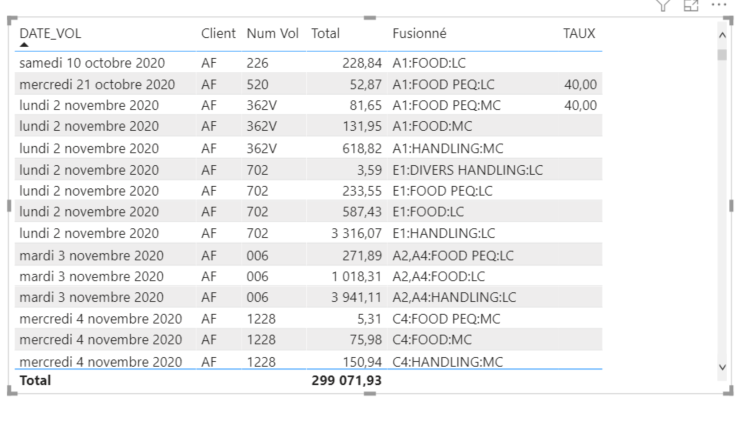The width and height of the screenshot is (751, 432).
Task: Click the Focus mode icon
Action: point(691,5)
